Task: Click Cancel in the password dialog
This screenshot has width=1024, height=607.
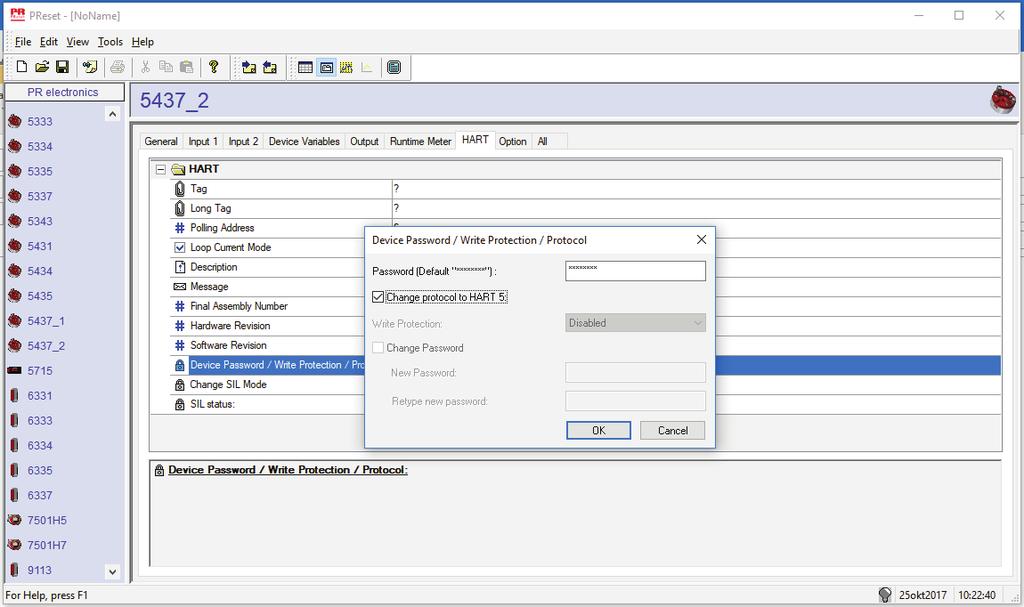Action: (673, 431)
